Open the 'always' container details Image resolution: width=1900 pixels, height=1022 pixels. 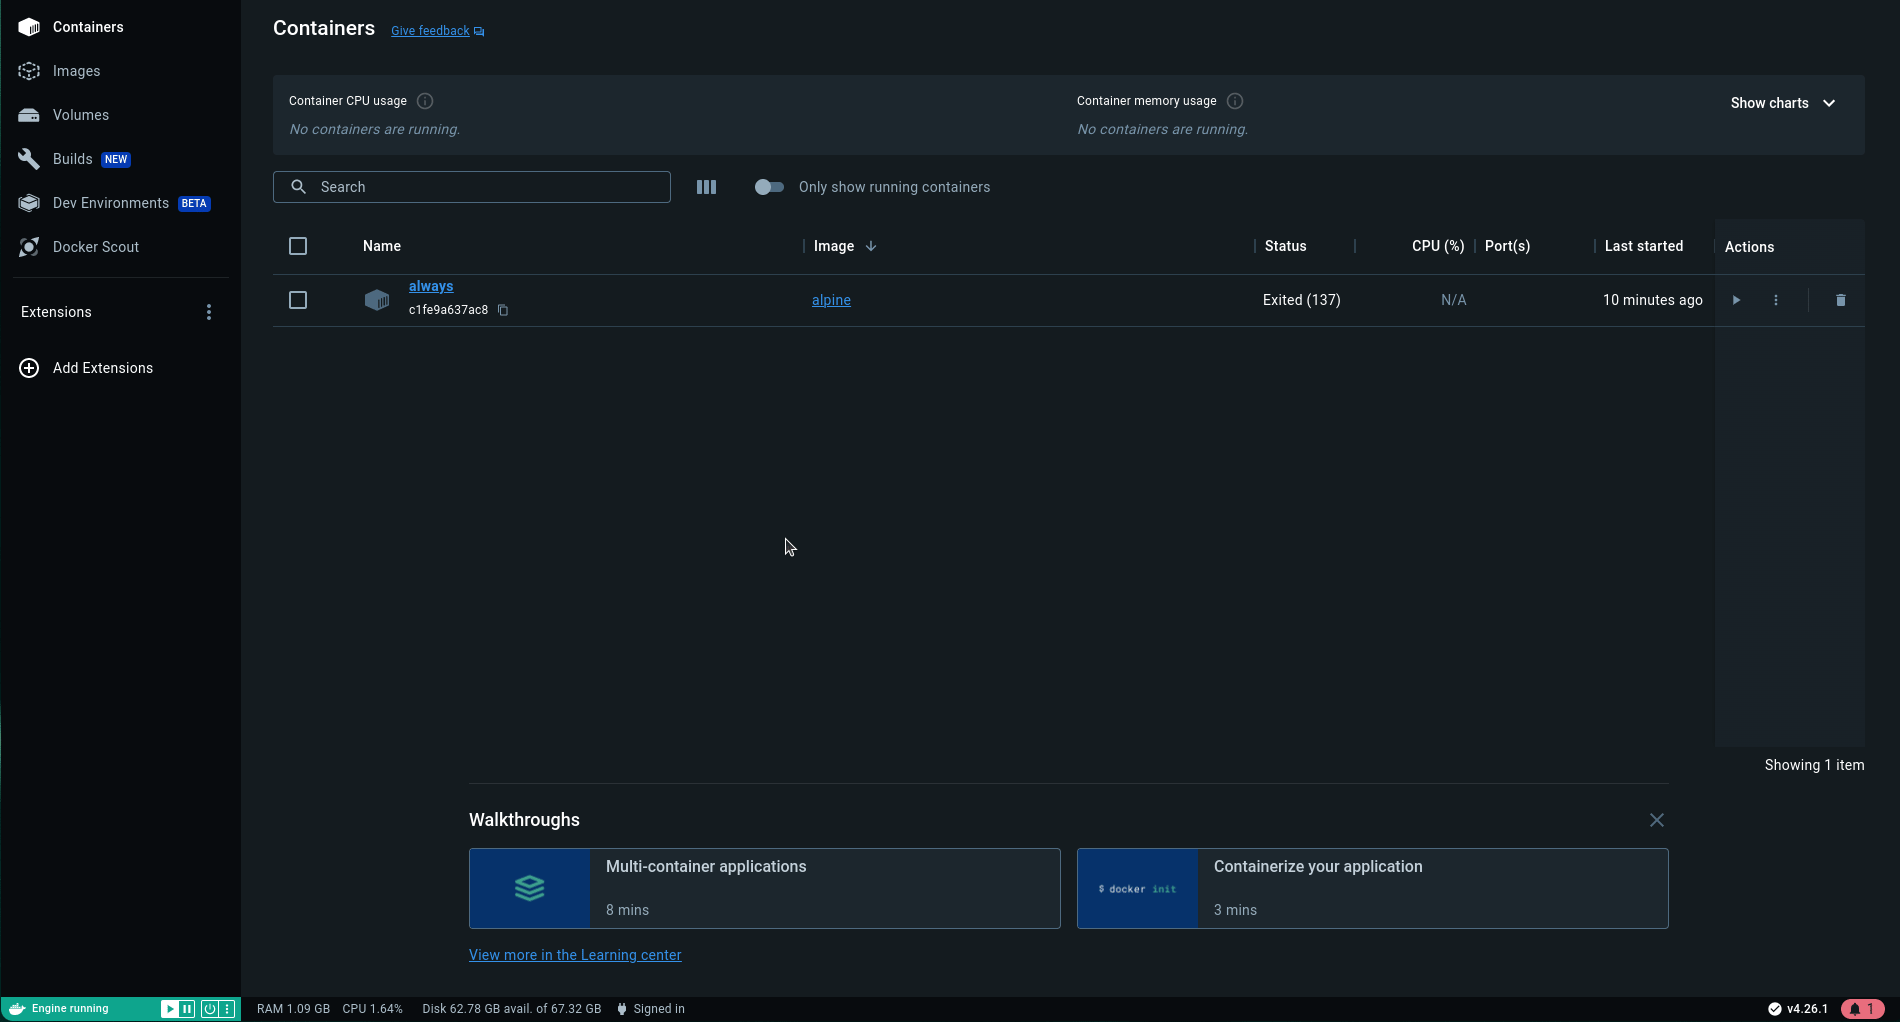point(431,286)
